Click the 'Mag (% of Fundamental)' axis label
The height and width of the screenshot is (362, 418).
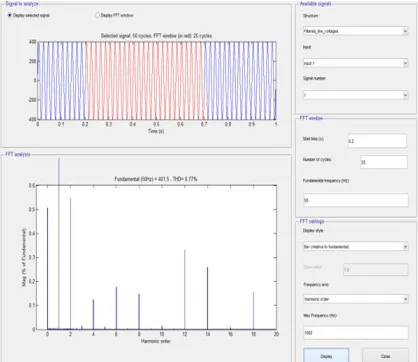point(24,257)
